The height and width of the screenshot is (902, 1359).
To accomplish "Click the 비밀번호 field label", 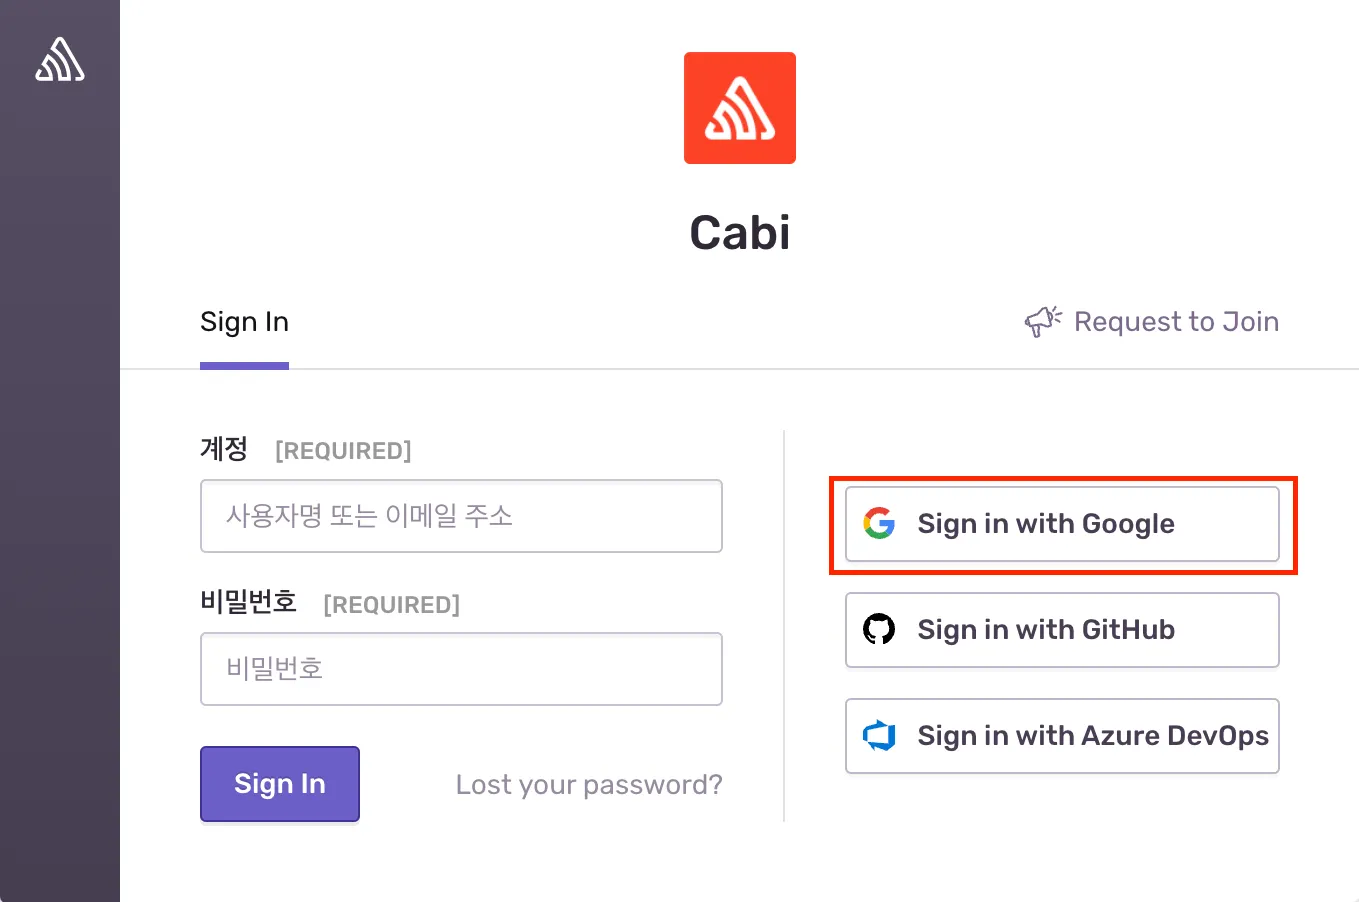I will (249, 602).
